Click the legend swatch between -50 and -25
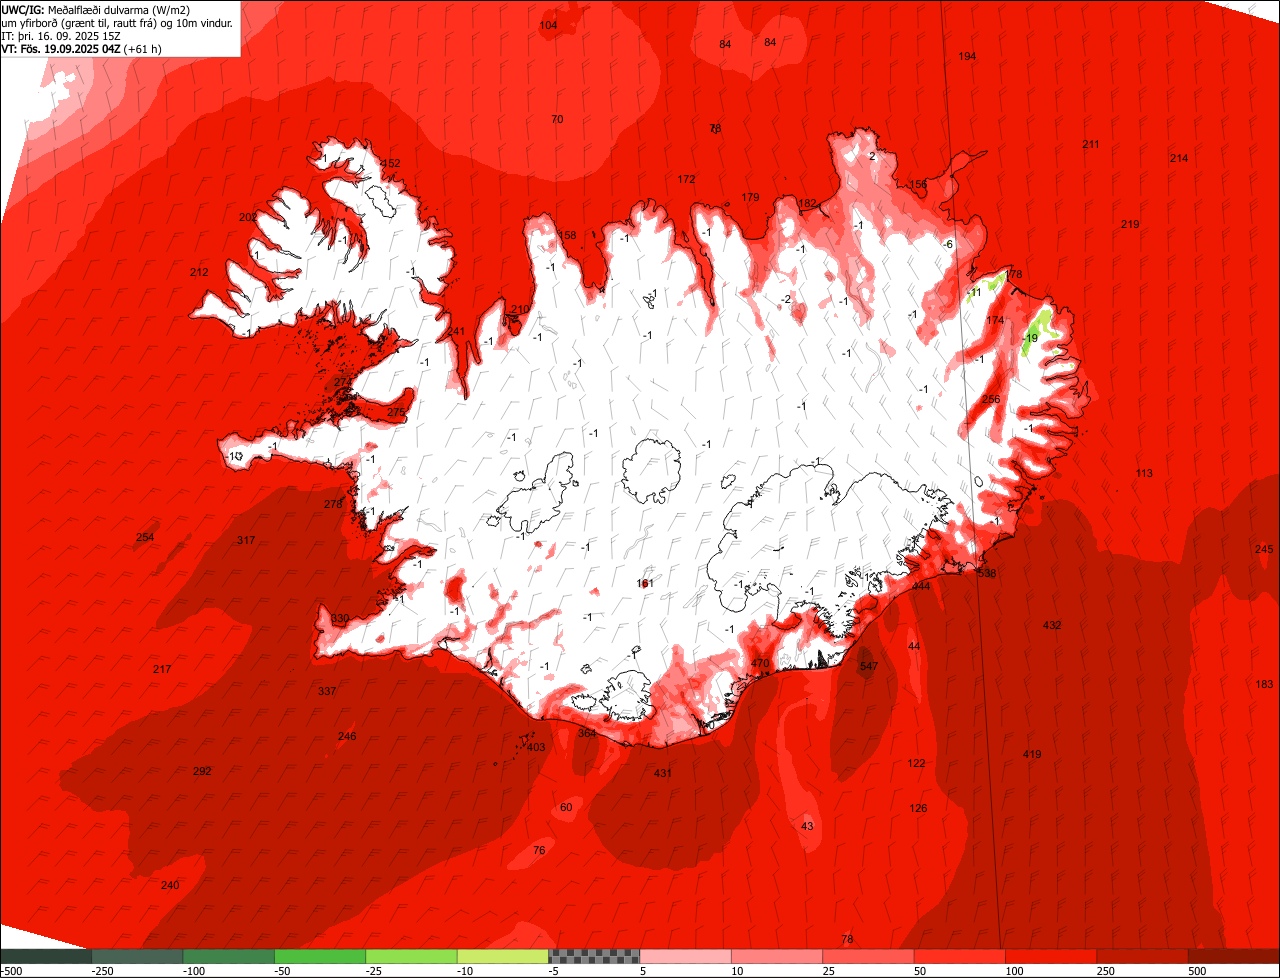Image resolution: width=1280 pixels, height=978 pixels. pos(320,956)
